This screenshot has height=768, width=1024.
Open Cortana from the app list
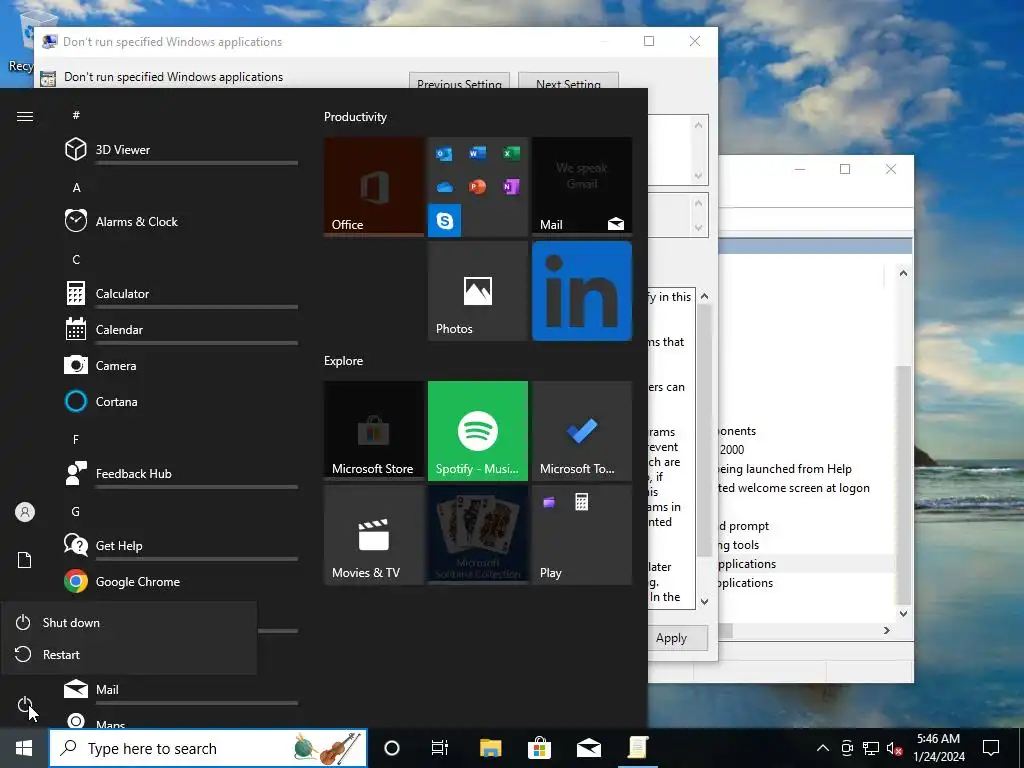pyautogui.click(x=181, y=401)
